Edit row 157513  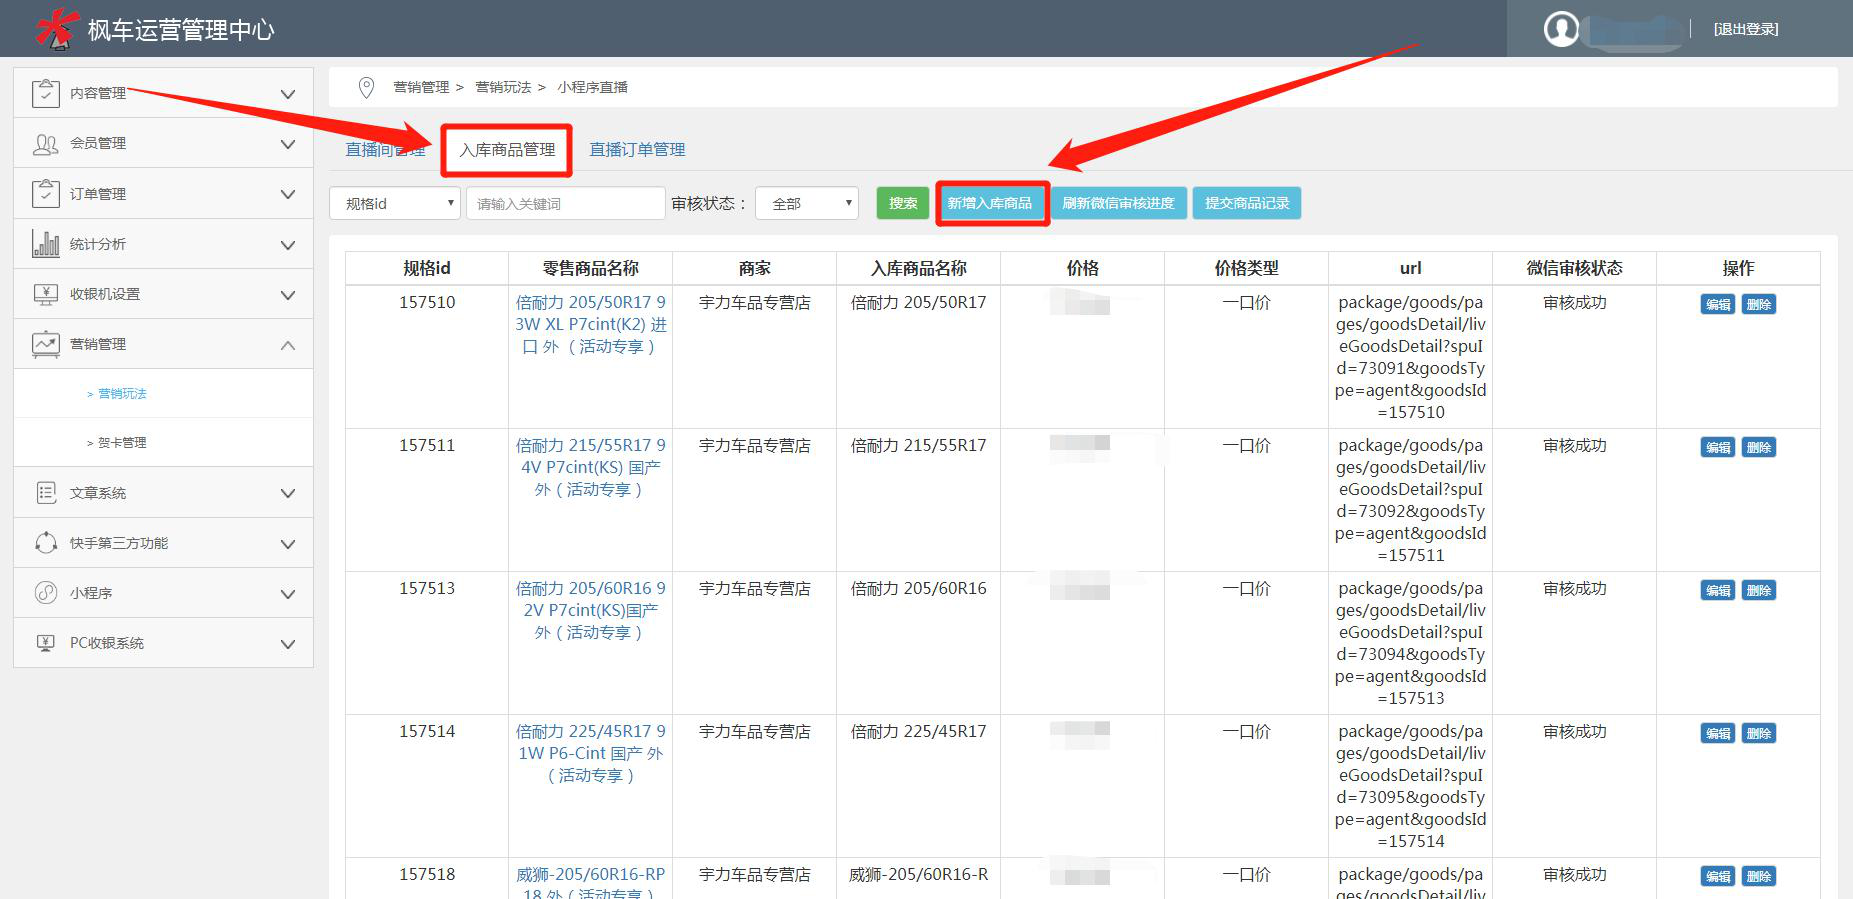(1718, 591)
